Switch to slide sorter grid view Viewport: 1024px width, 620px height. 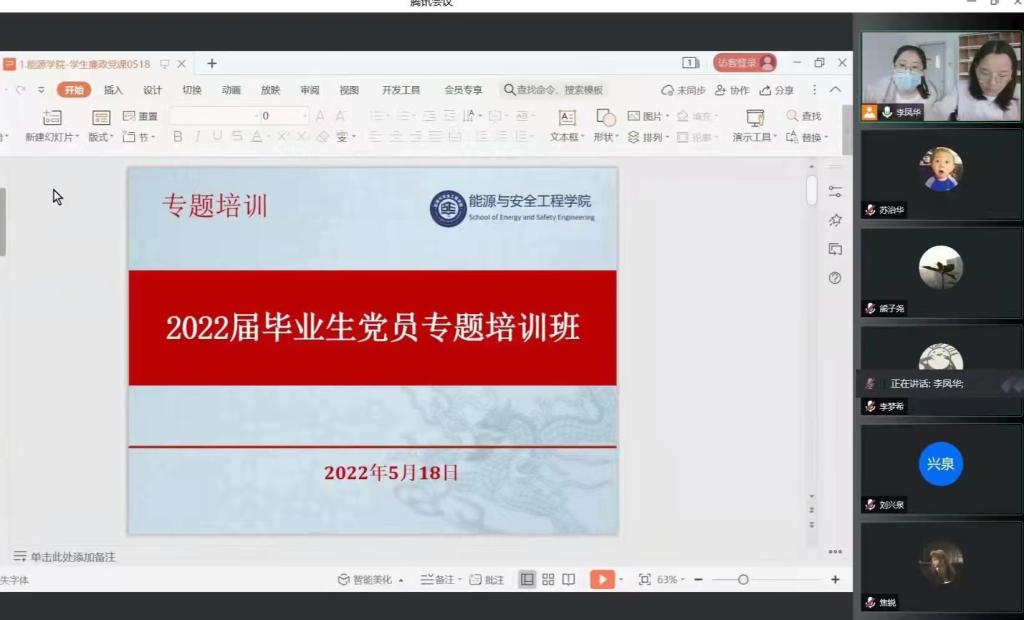pyautogui.click(x=548, y=579)
